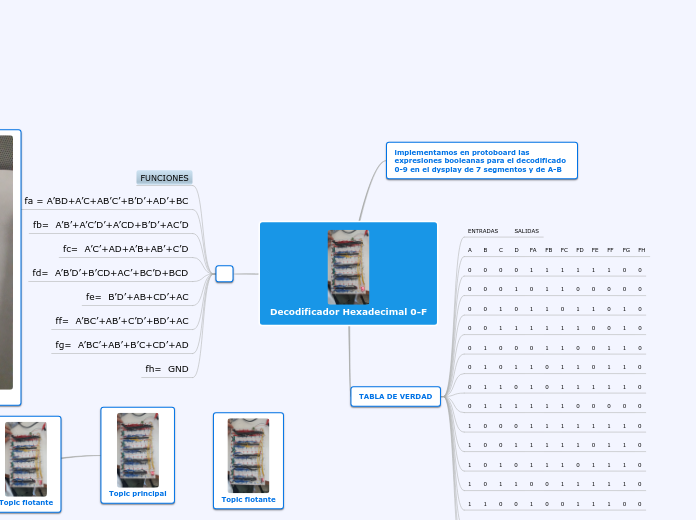Select the ff= A'BC'+AB'+C'D'+BD'+AC branch
696x520 pixels.
(122, 321)
